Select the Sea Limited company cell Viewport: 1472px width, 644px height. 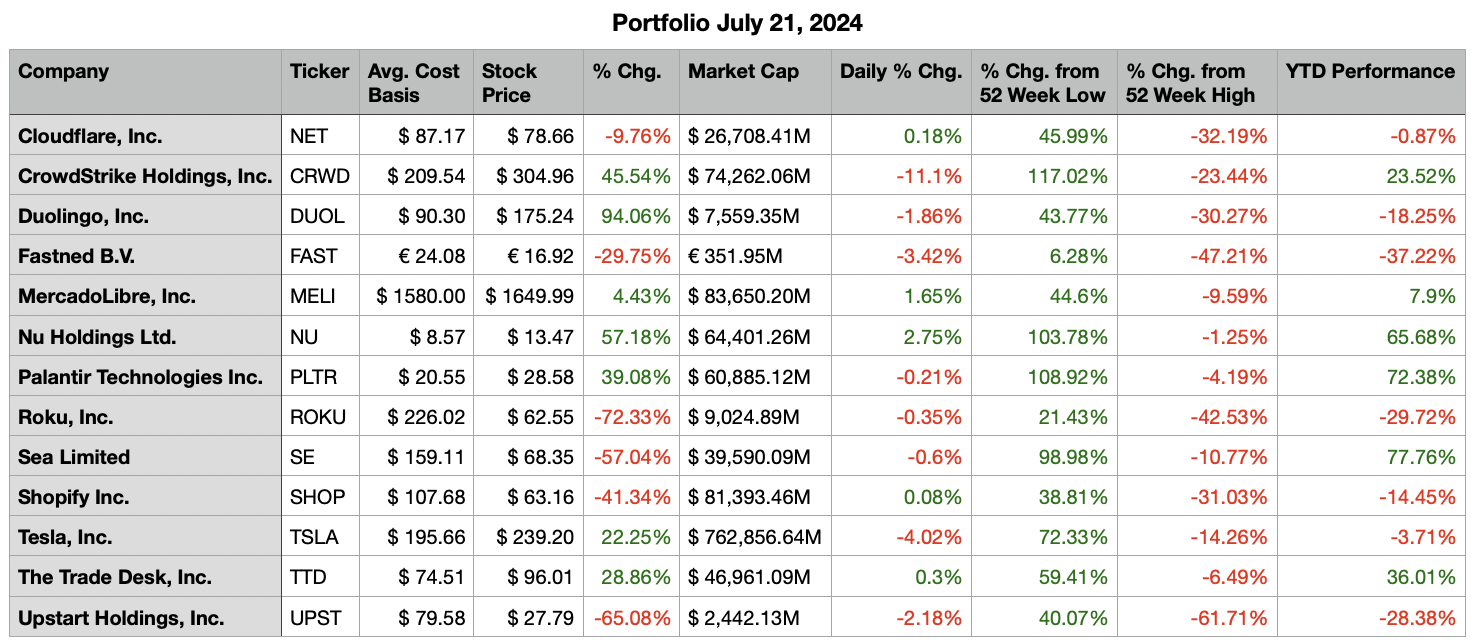[74, 457]
